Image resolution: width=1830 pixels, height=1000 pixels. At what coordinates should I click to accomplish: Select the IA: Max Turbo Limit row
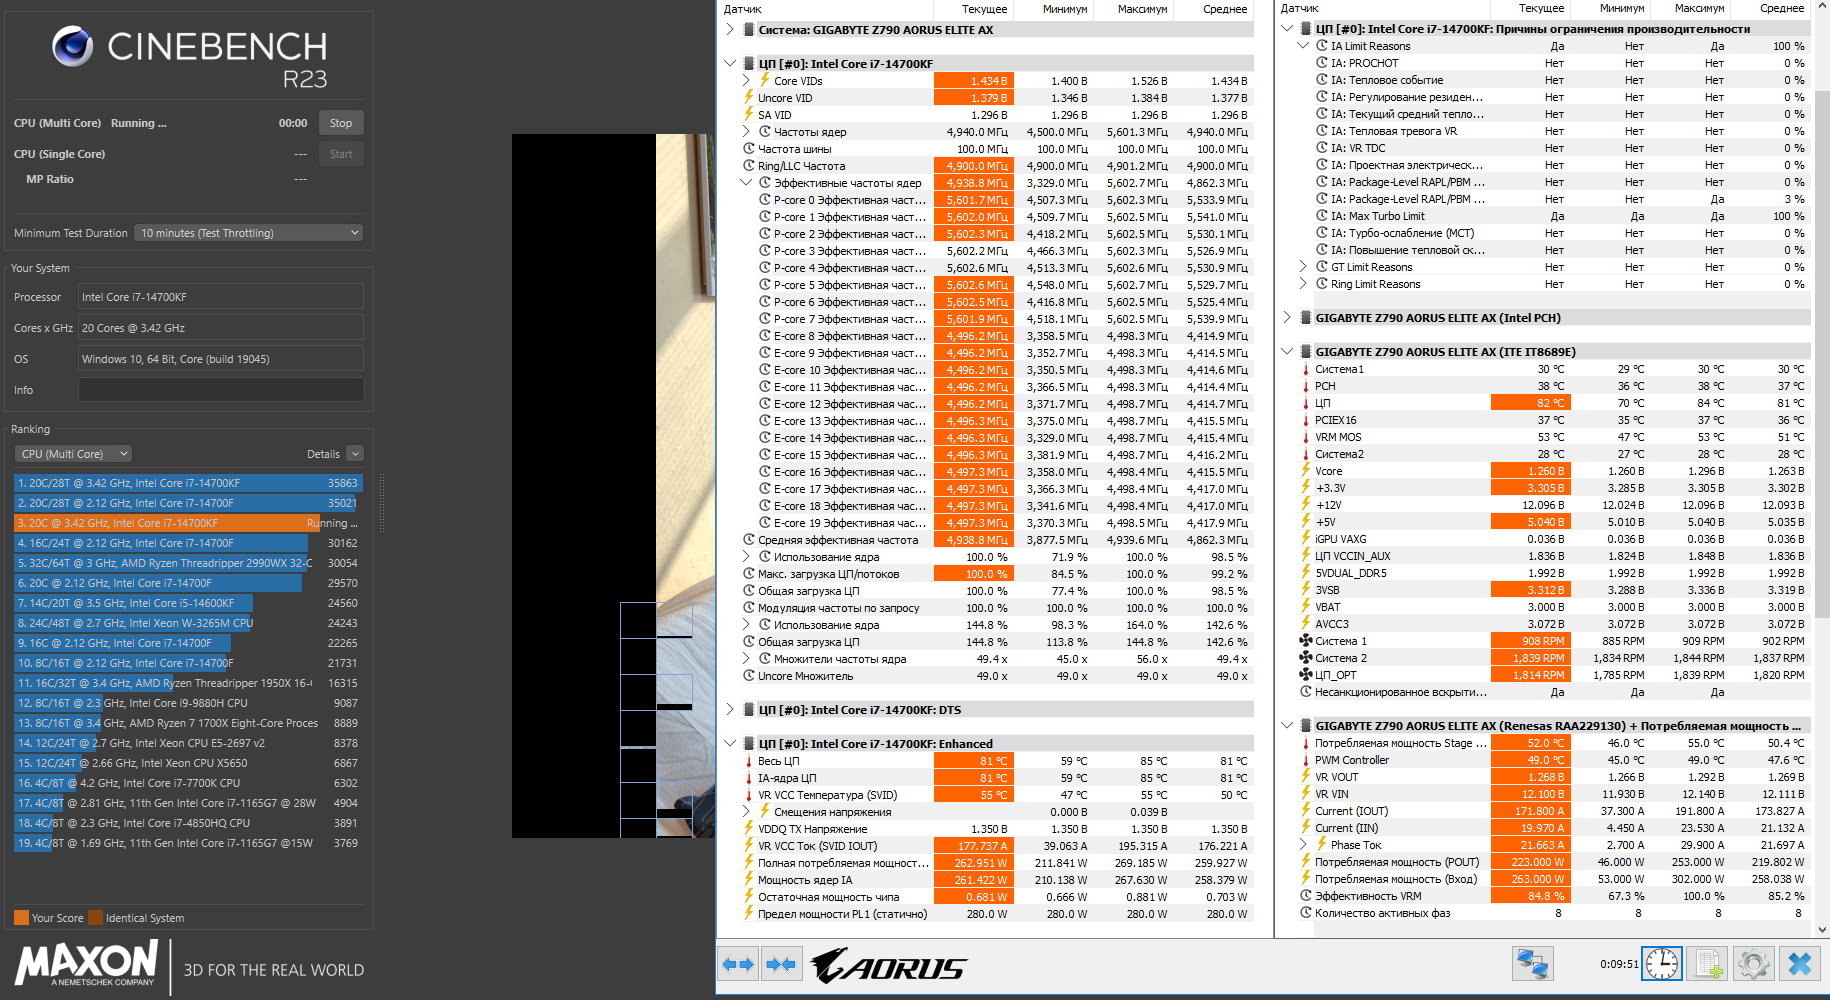[1553, 216]
